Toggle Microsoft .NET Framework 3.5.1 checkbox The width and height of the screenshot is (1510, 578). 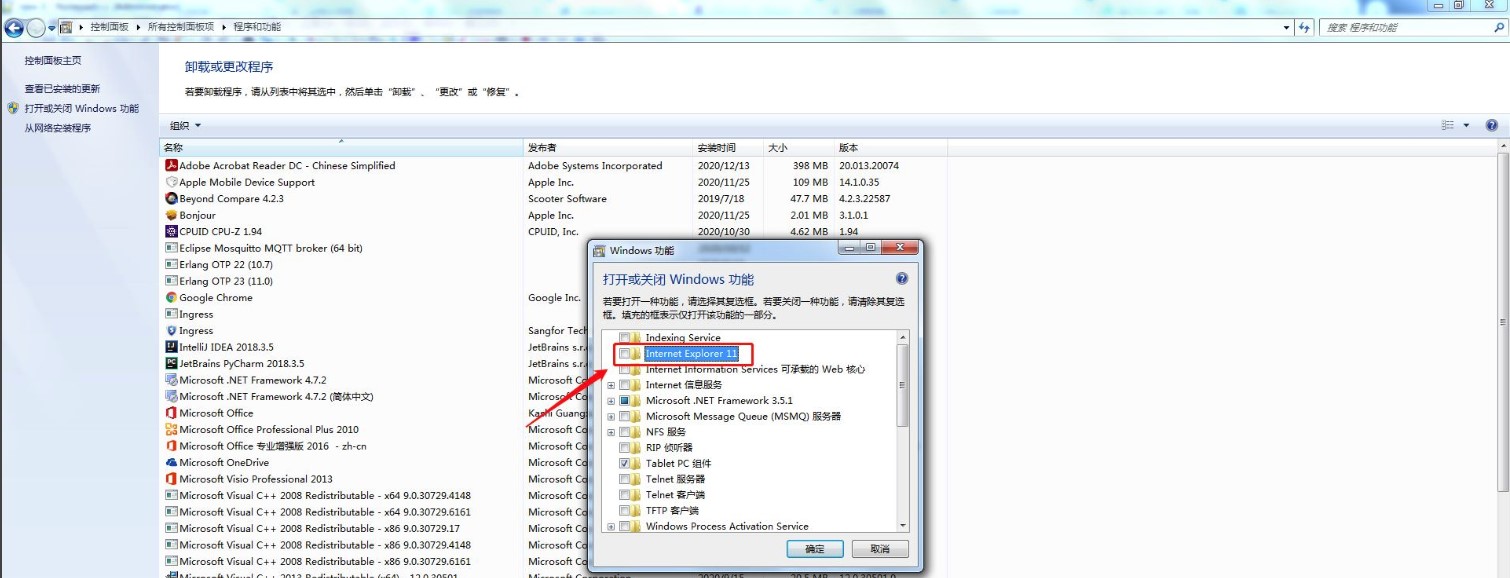[625, 400]
